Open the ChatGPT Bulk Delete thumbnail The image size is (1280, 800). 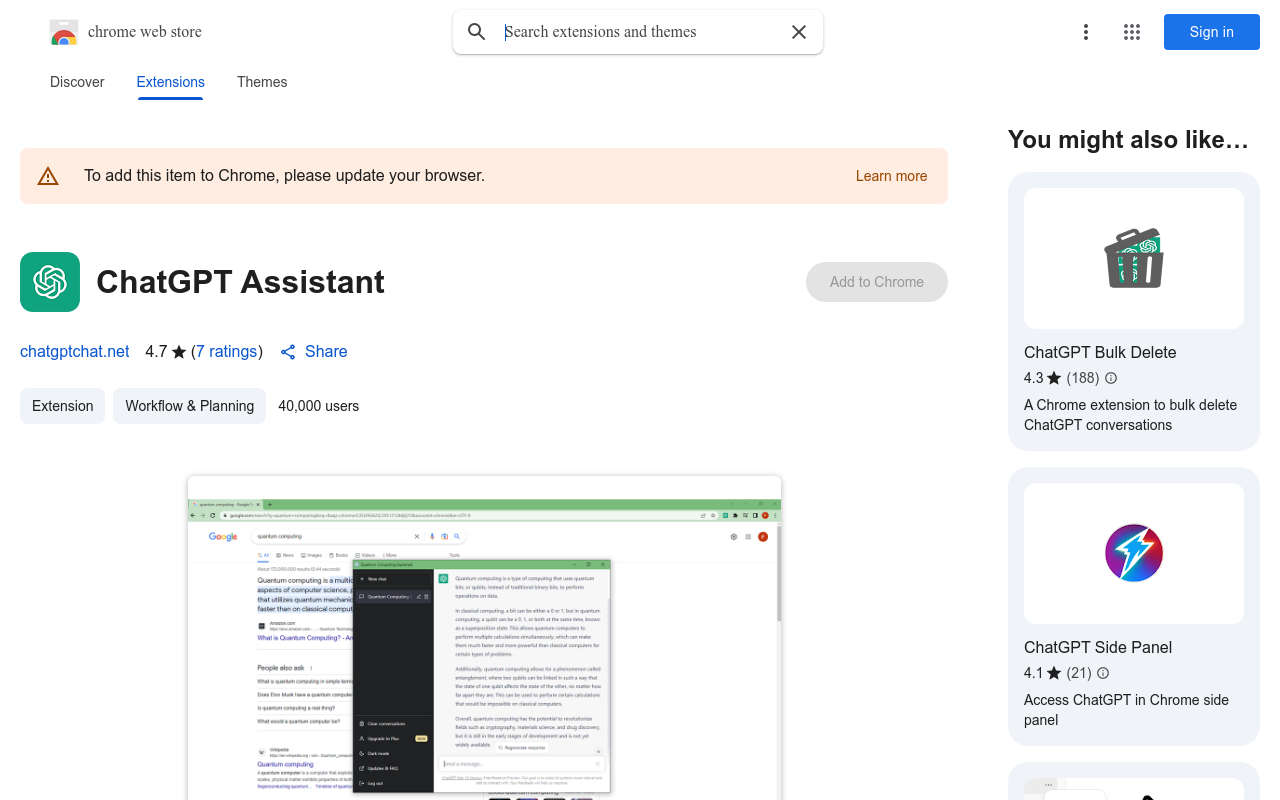click(x=1133, y=258)
